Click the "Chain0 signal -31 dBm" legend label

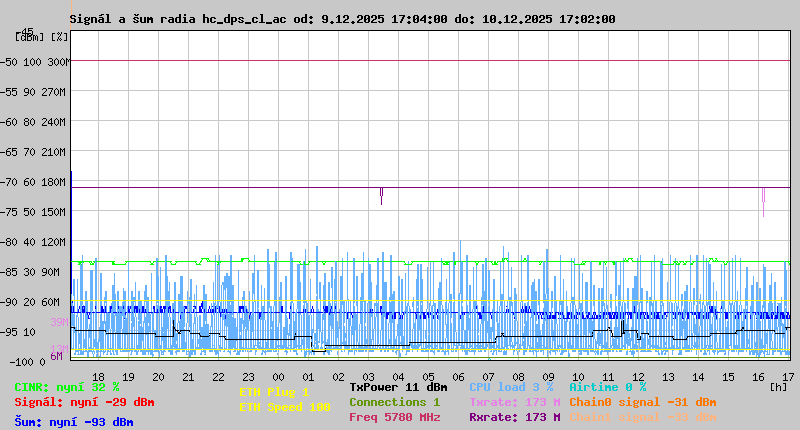(643, 402)
